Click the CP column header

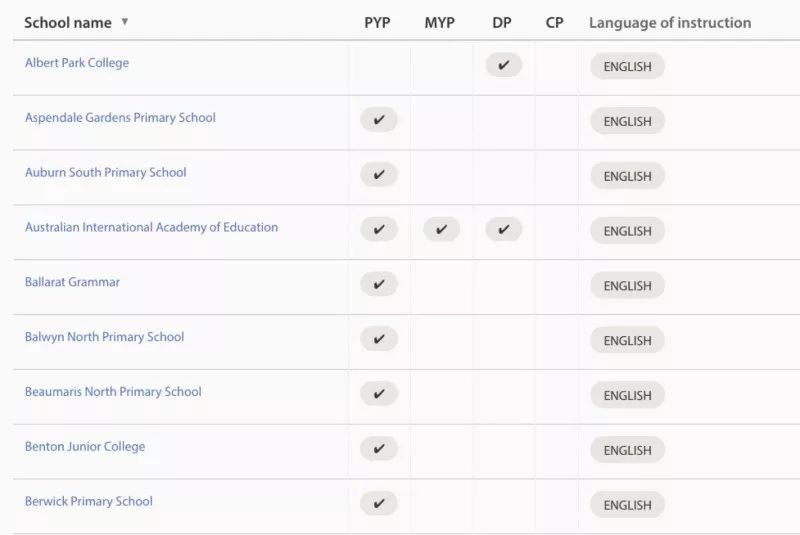pyautogui.click(x=555, y=22)
